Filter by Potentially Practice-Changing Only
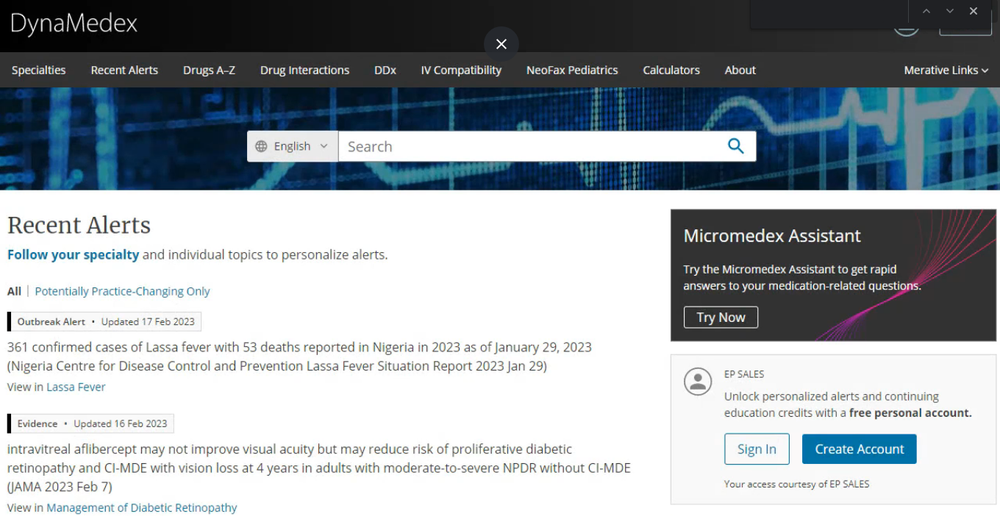The image size is (1000, 516). (122, 291)
